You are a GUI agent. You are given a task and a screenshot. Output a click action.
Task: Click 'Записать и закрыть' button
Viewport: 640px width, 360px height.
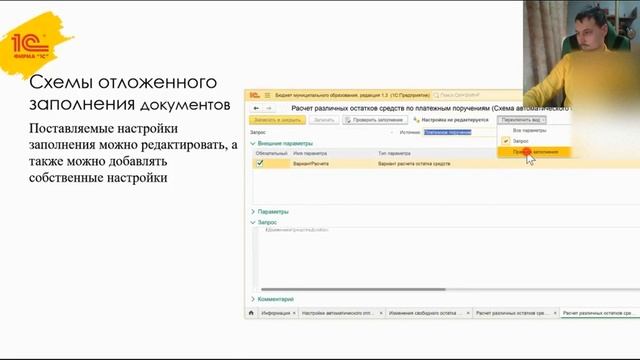[x=277, y=120]
